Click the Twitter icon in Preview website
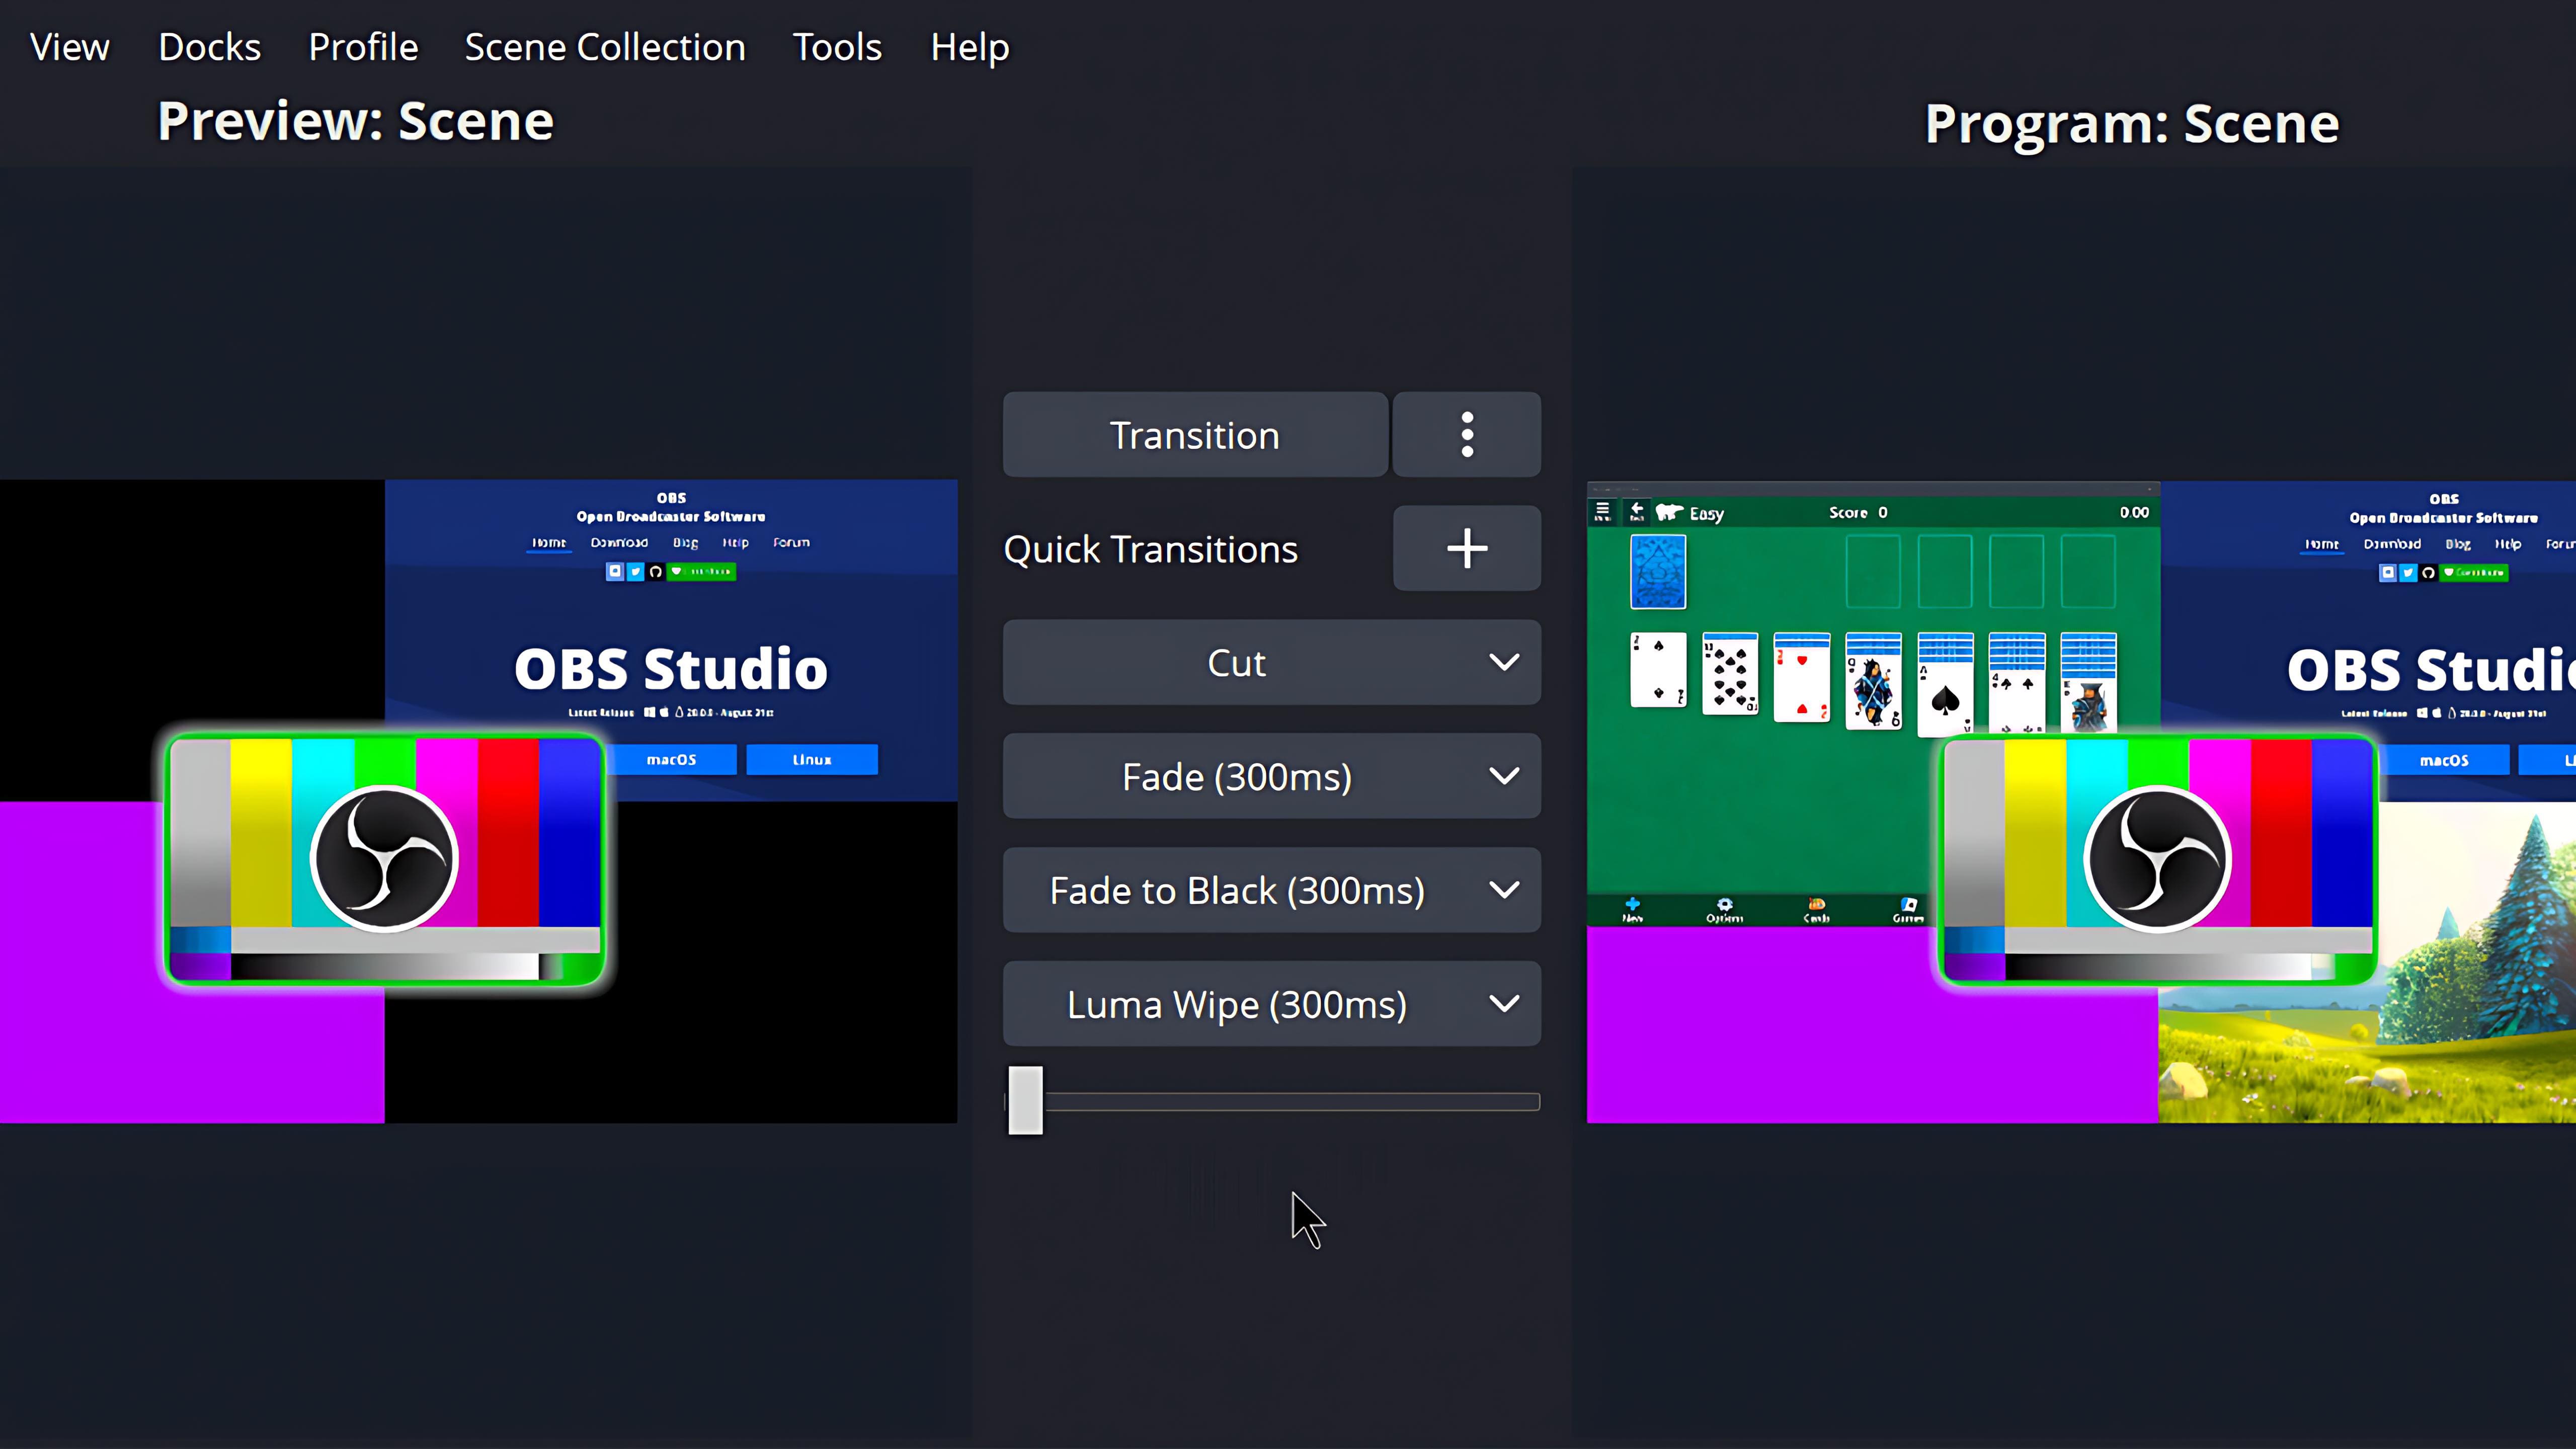Screen dimensions: 2576x1449 pyautogui.click(x=635, y=572)
